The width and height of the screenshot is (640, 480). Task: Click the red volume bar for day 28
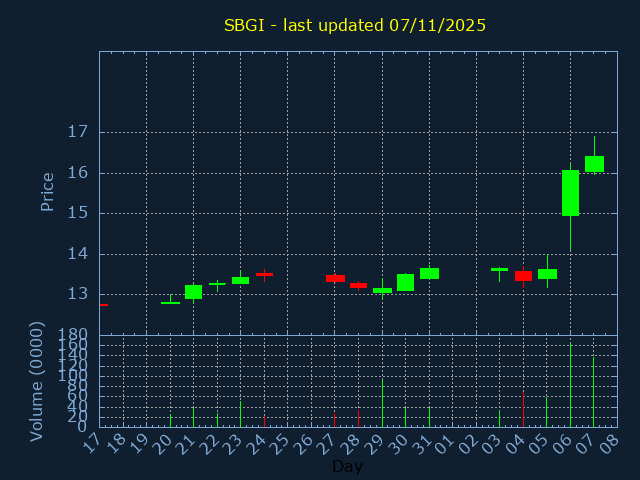[358, 418]
